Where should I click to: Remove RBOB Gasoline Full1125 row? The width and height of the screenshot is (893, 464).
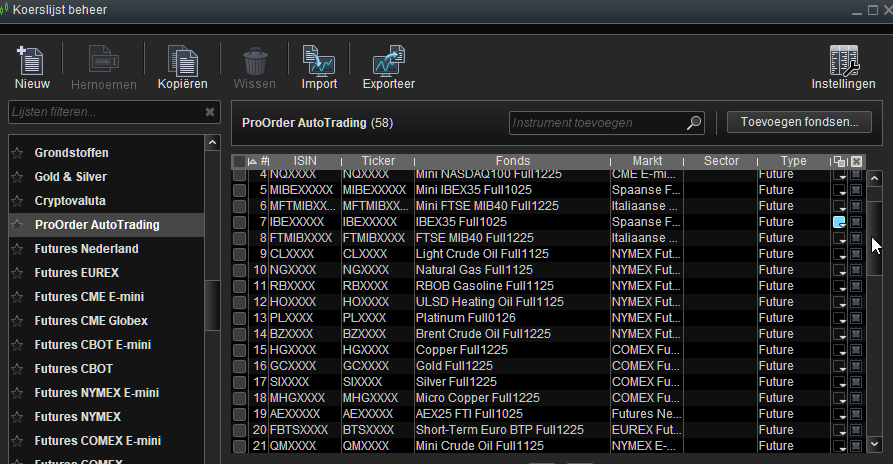point(856,286)
